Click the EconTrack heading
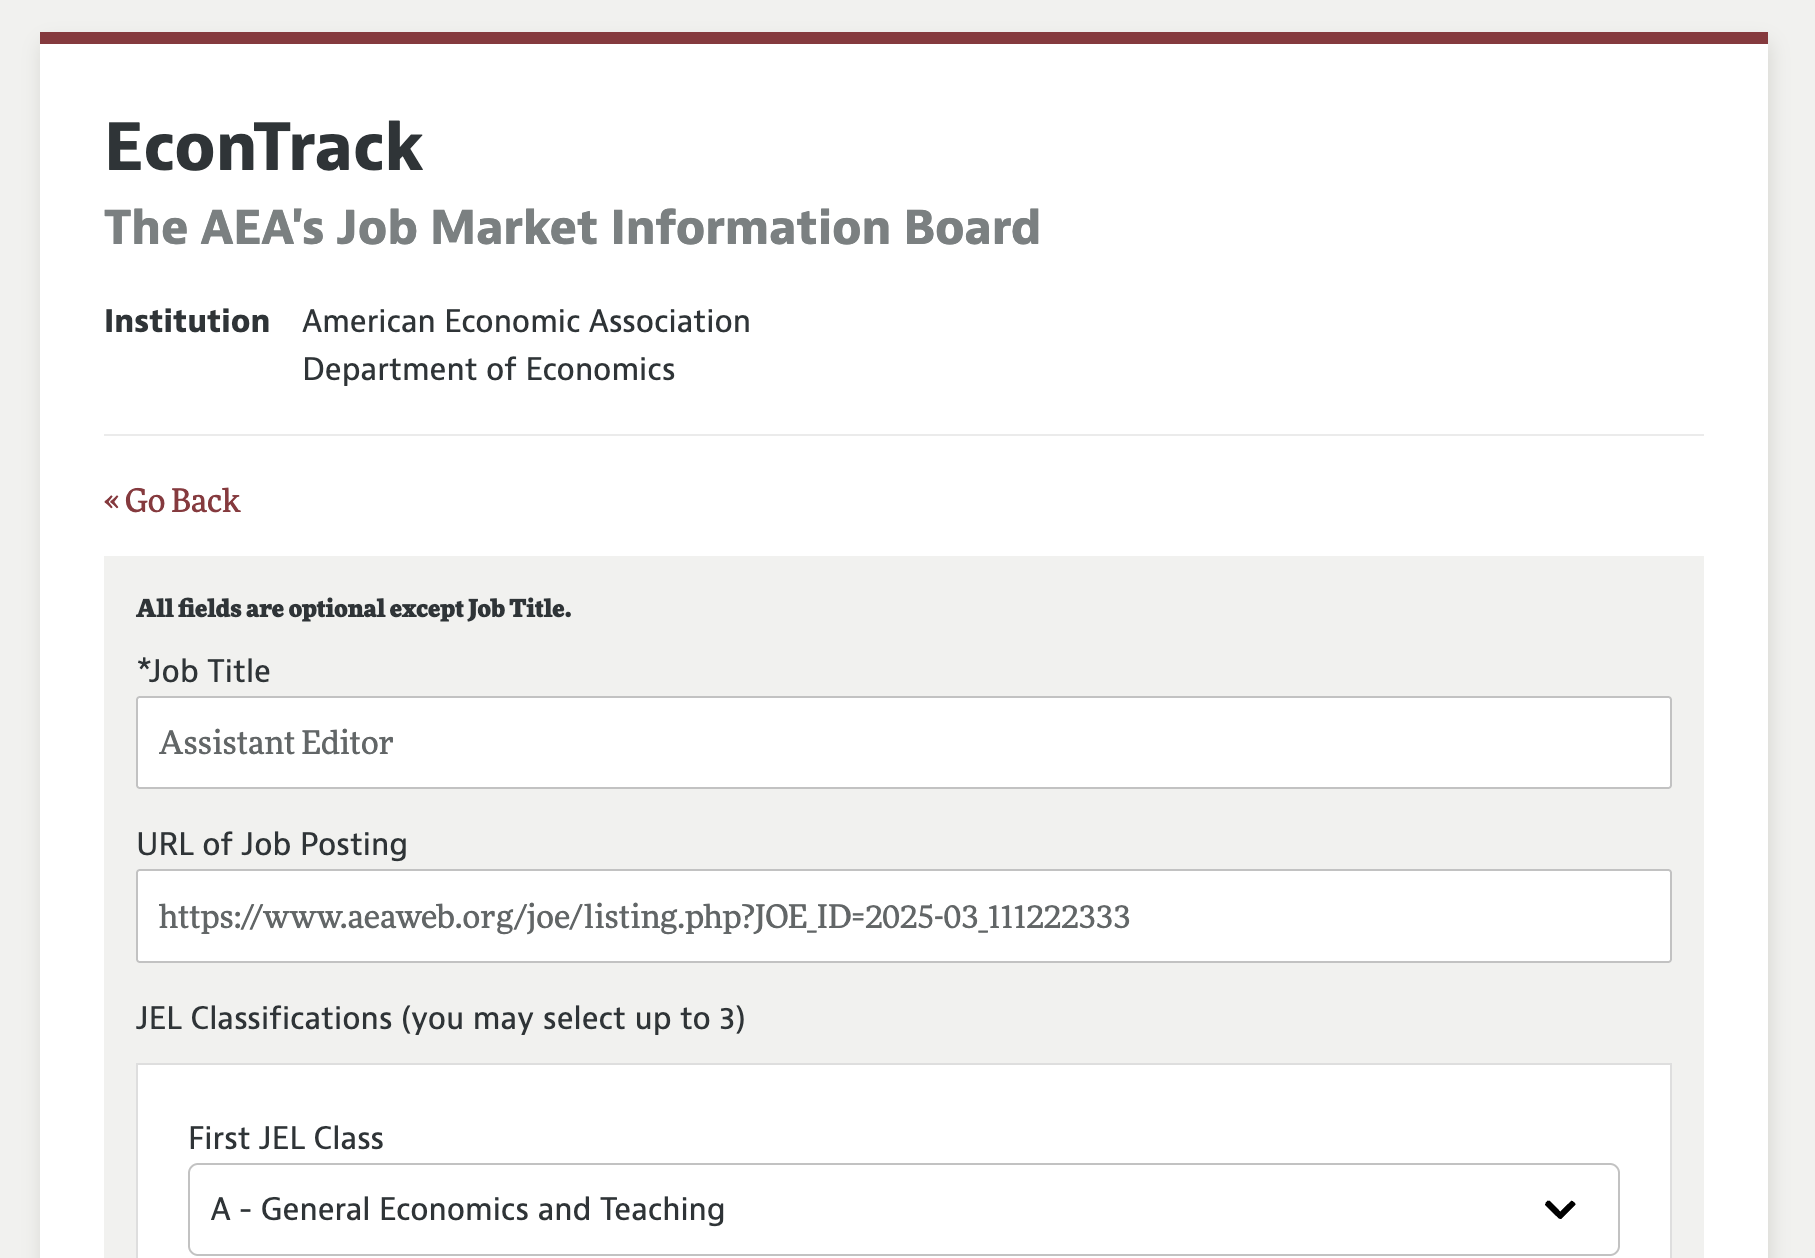 click(264, 148)
